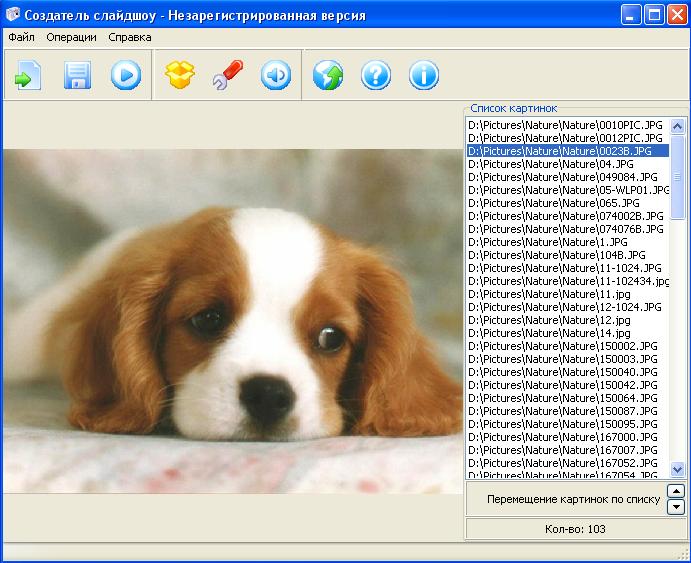Click the globe with green arrow icon

click(328, 76)
